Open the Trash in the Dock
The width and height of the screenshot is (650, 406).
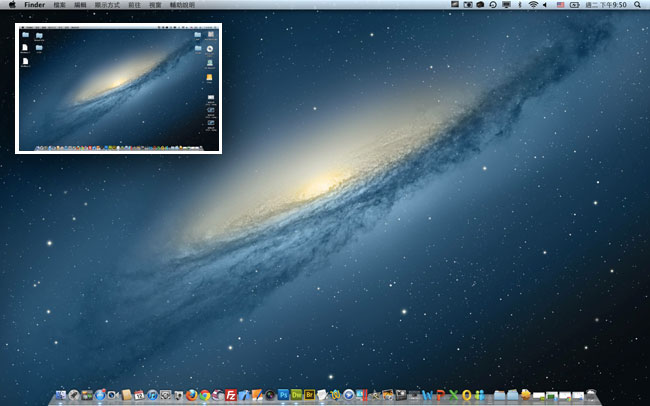click(x=591, y=395)
